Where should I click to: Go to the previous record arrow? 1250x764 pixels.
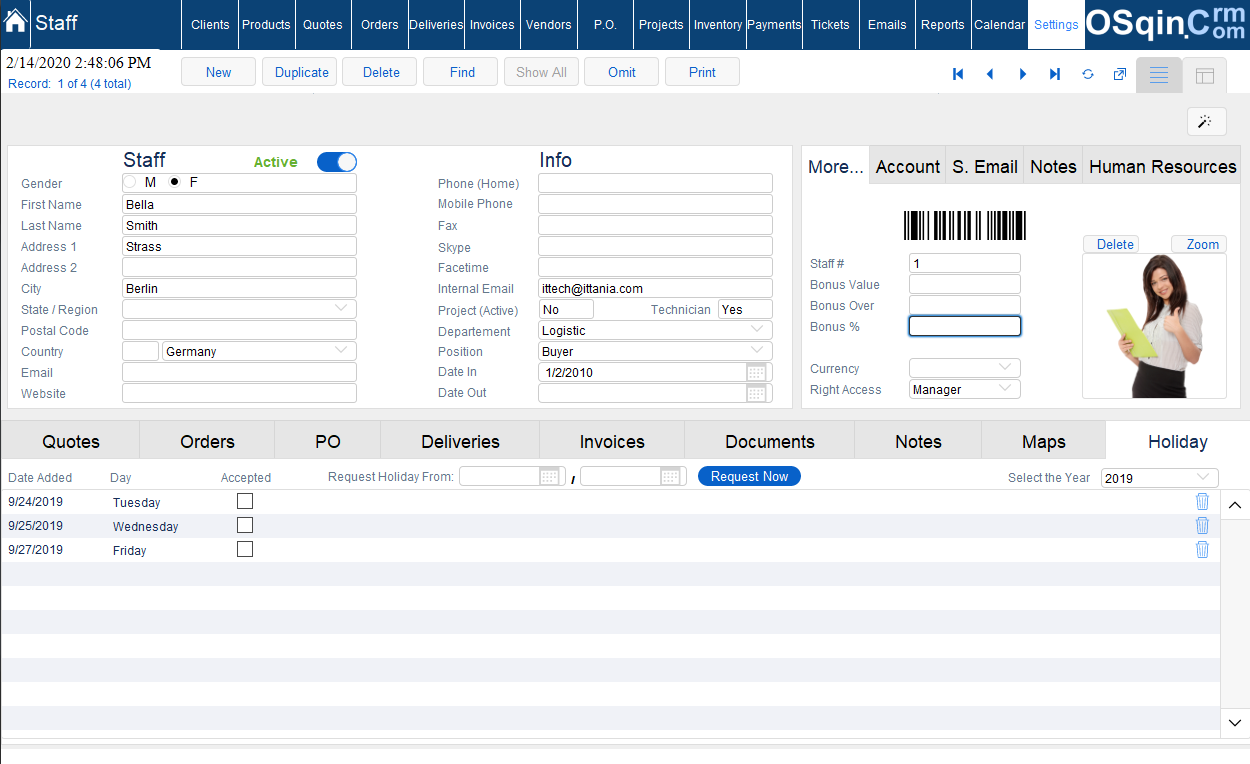[x=990, y=74]
